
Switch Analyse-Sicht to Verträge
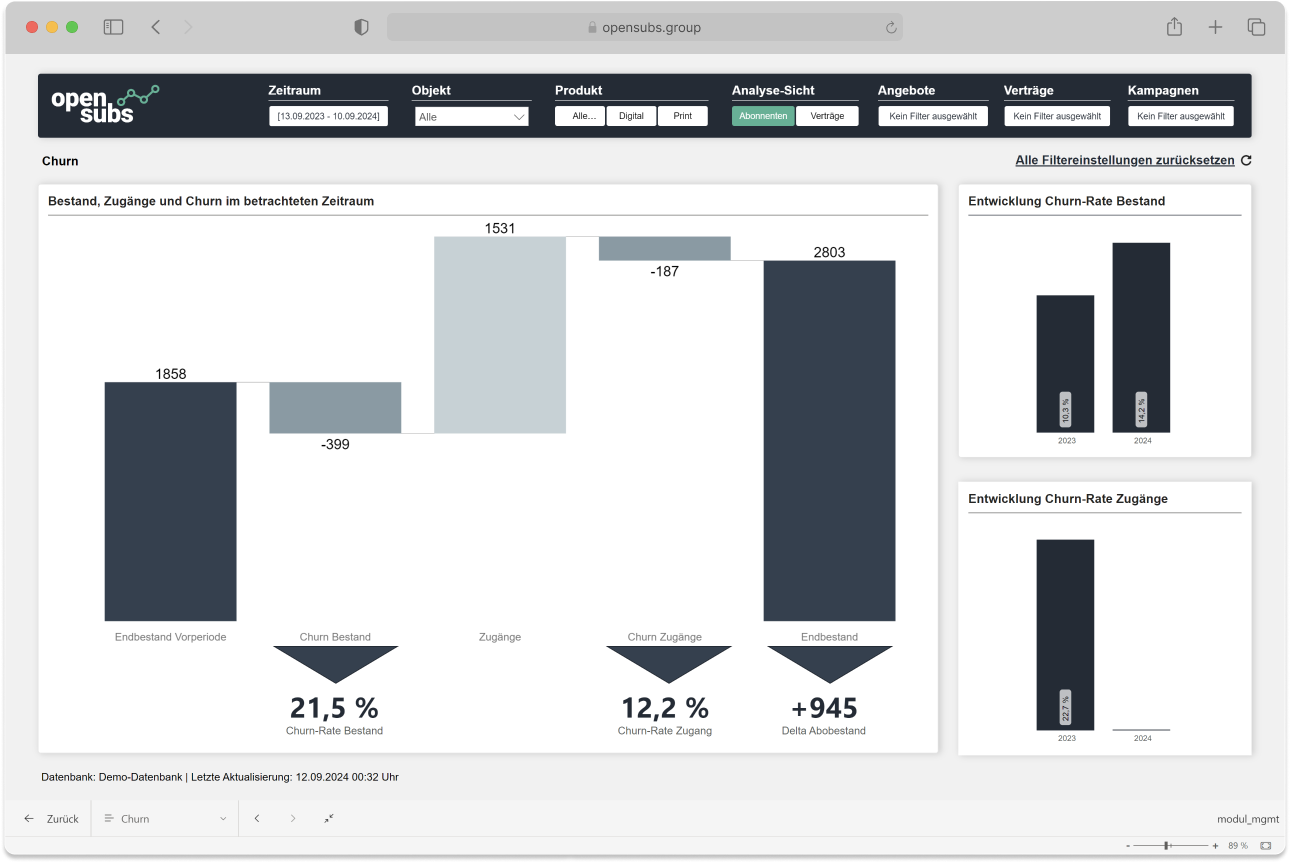tap(827, 116)
